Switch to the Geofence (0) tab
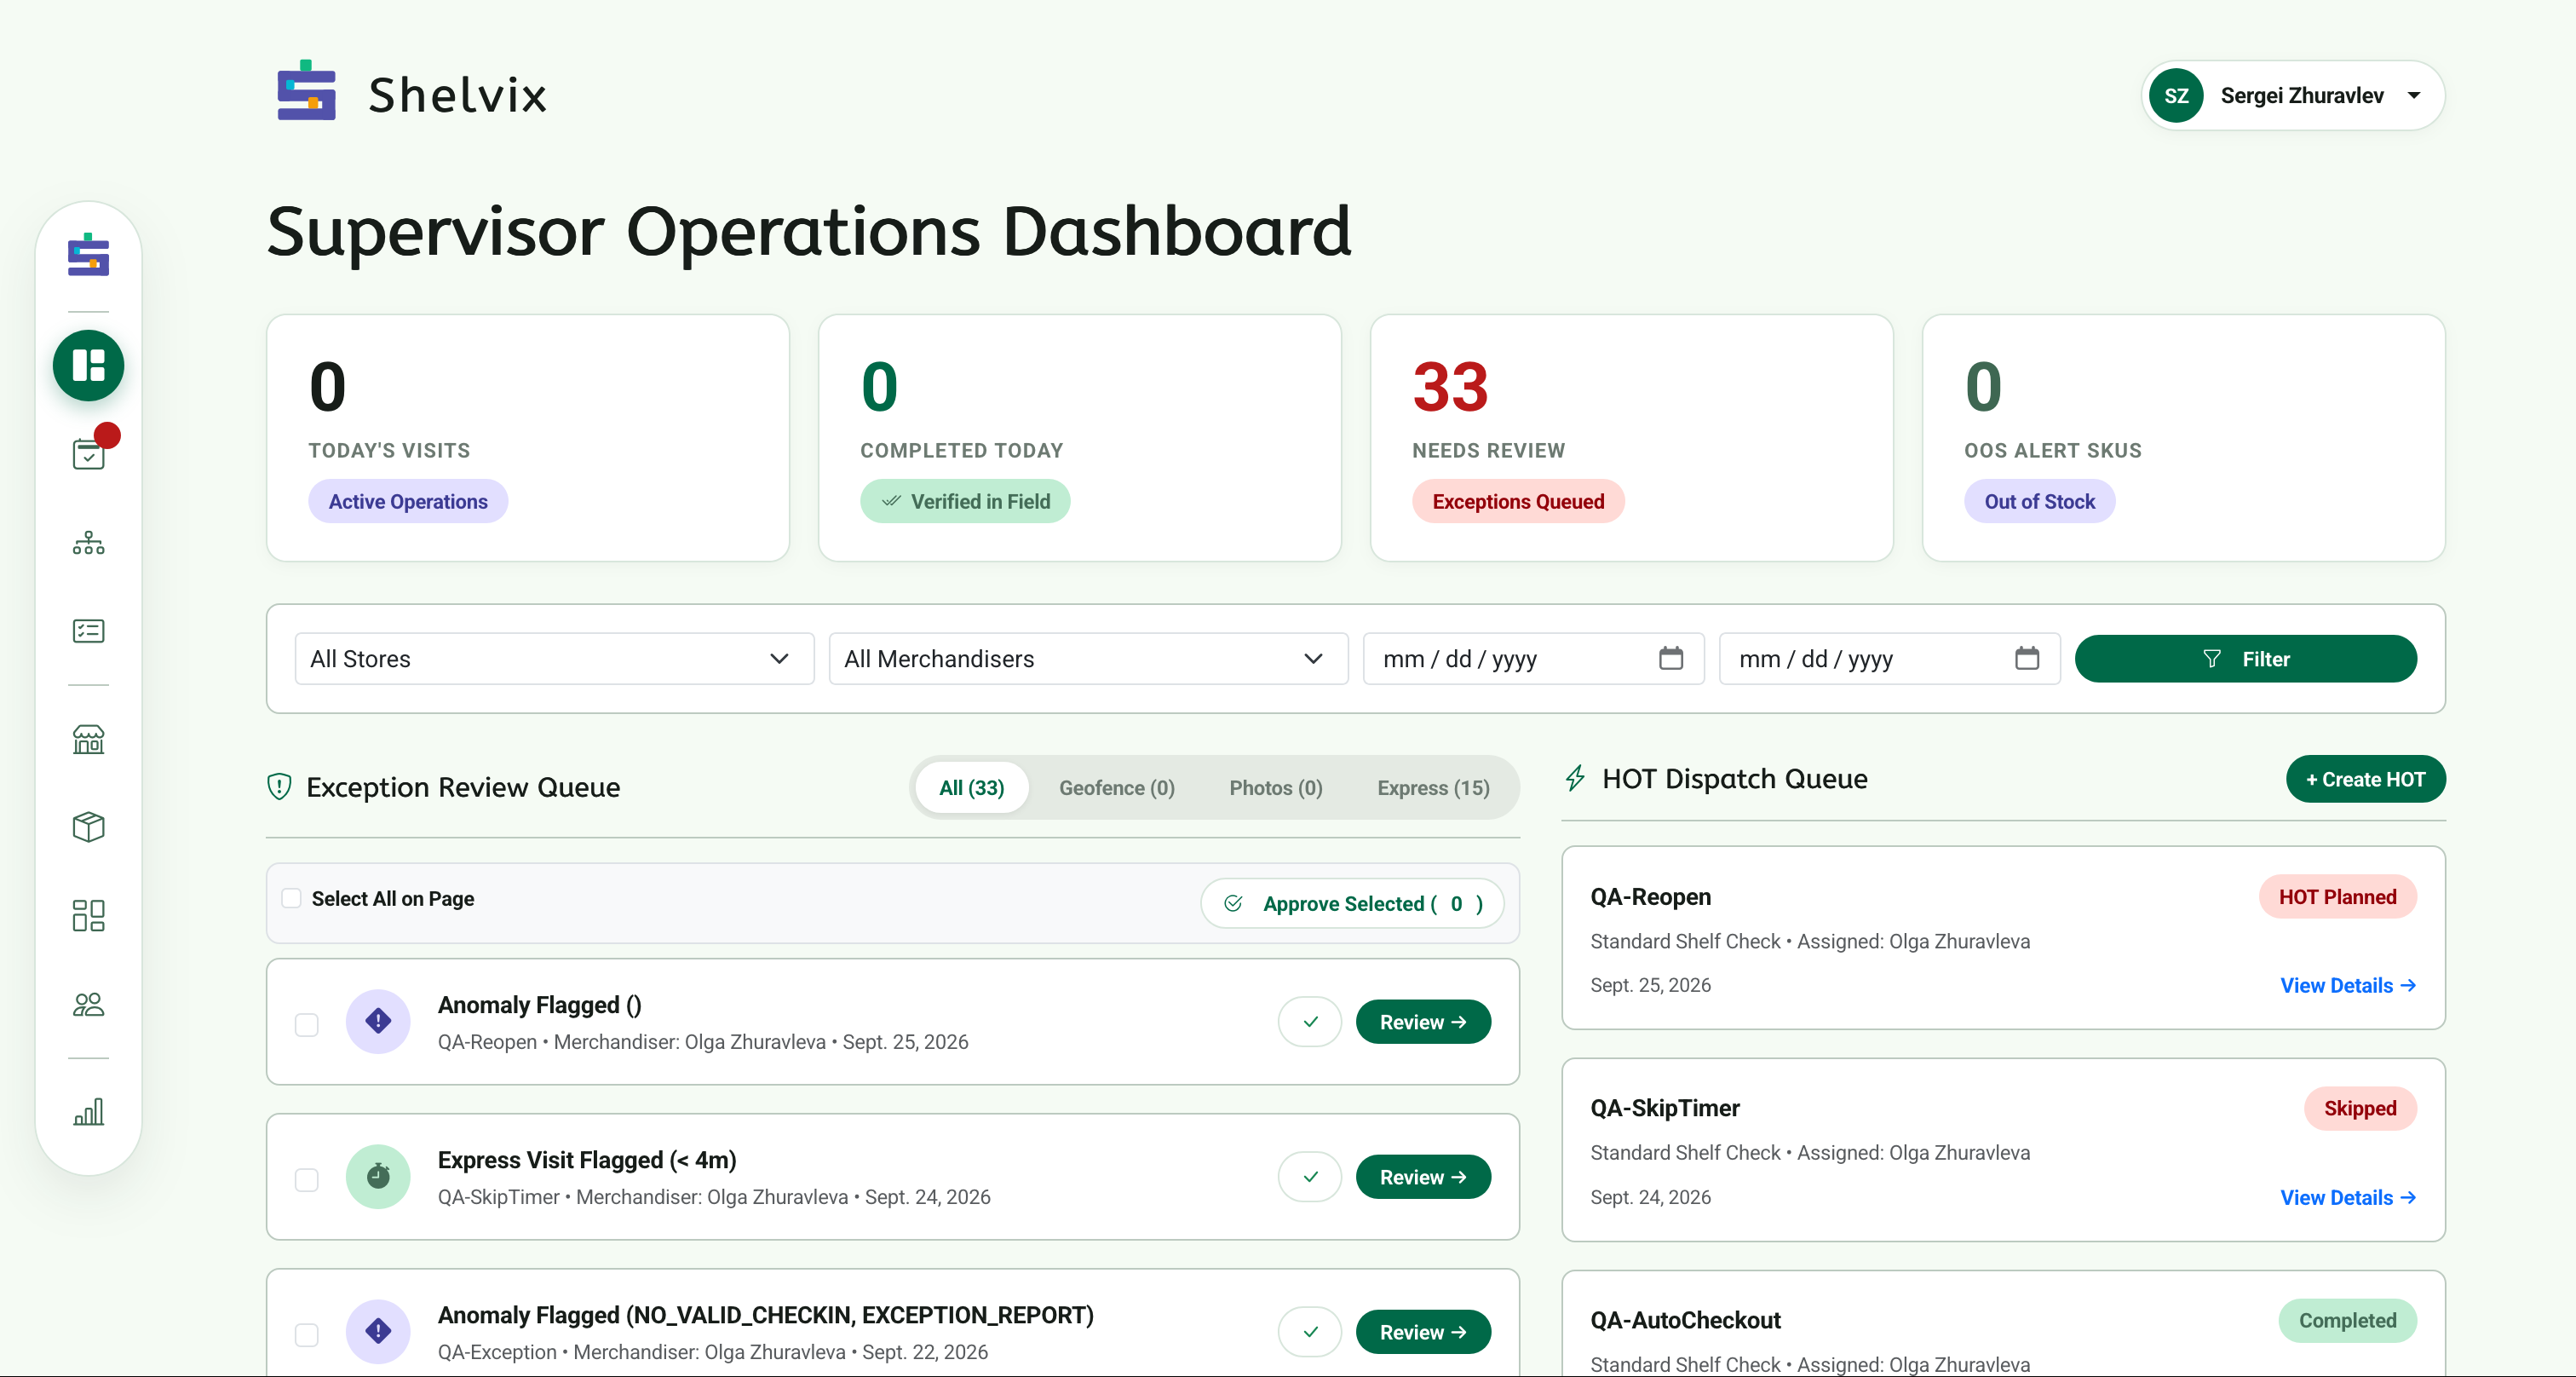This screenshot has width=2576, height=1377. pyautogui.click(x=1116, y=788)
